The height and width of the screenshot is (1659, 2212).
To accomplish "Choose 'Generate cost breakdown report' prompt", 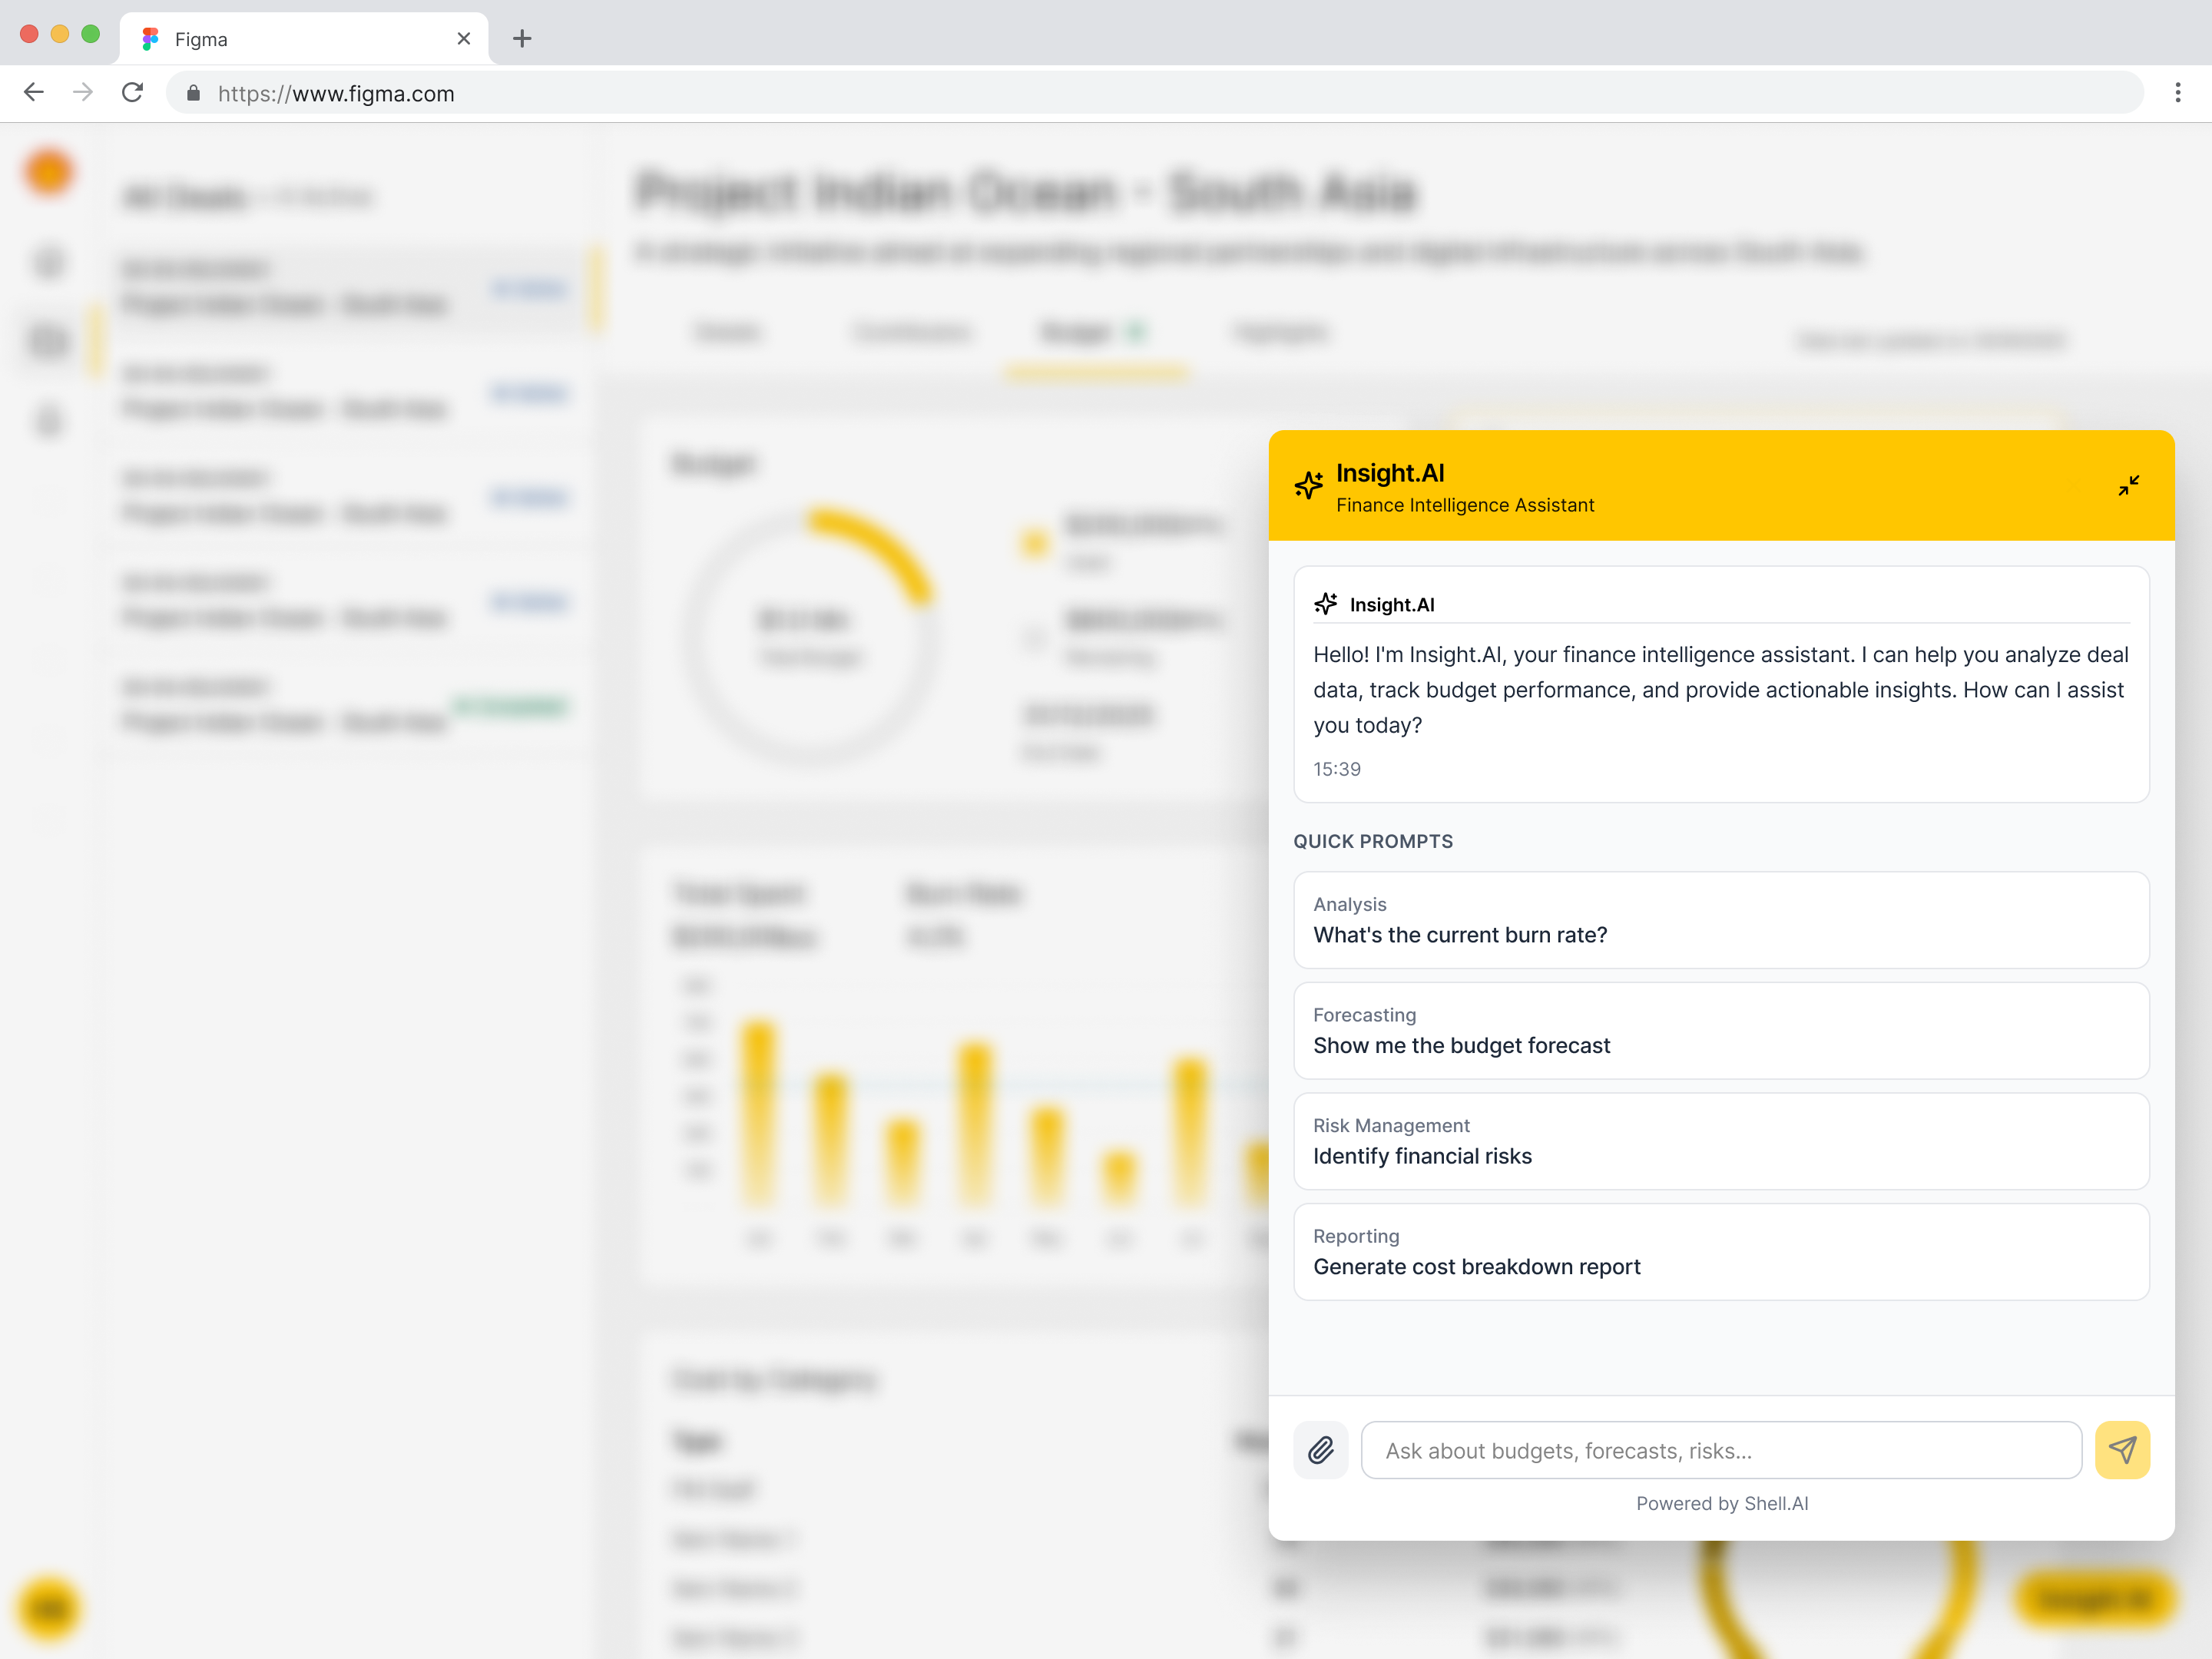I will 1721,1252.
